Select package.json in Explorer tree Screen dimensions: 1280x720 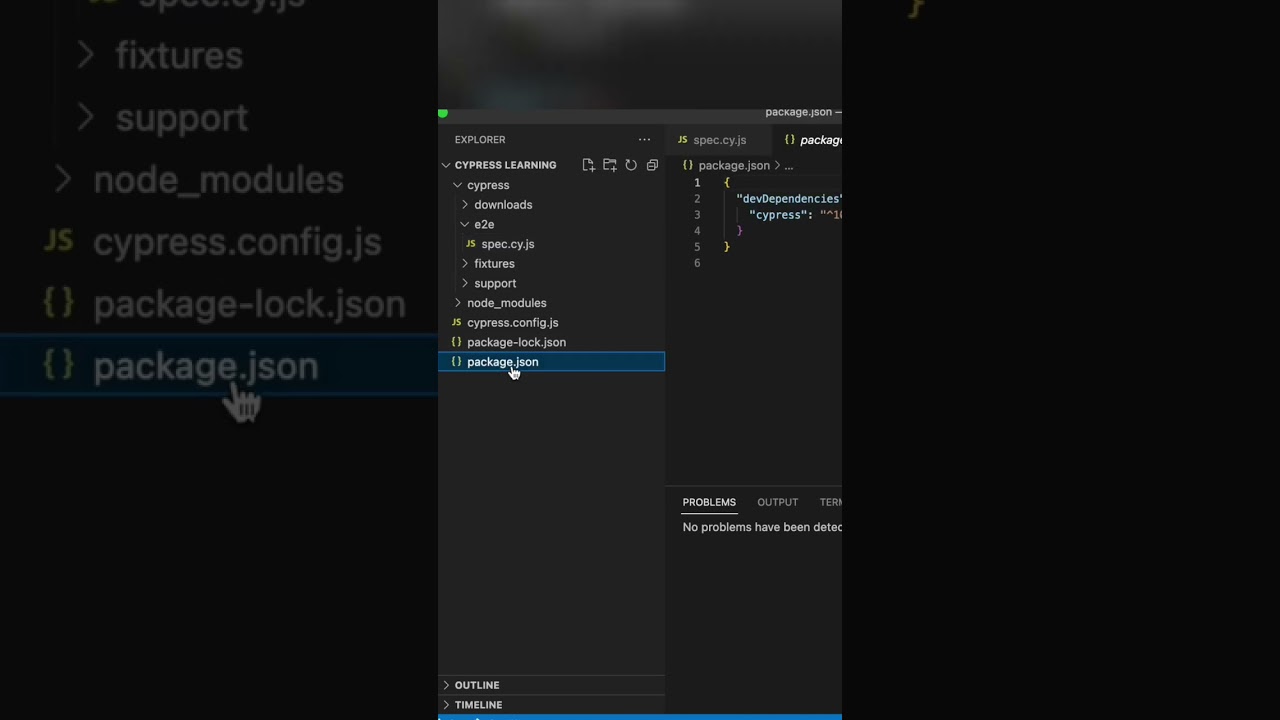point(552,362)
